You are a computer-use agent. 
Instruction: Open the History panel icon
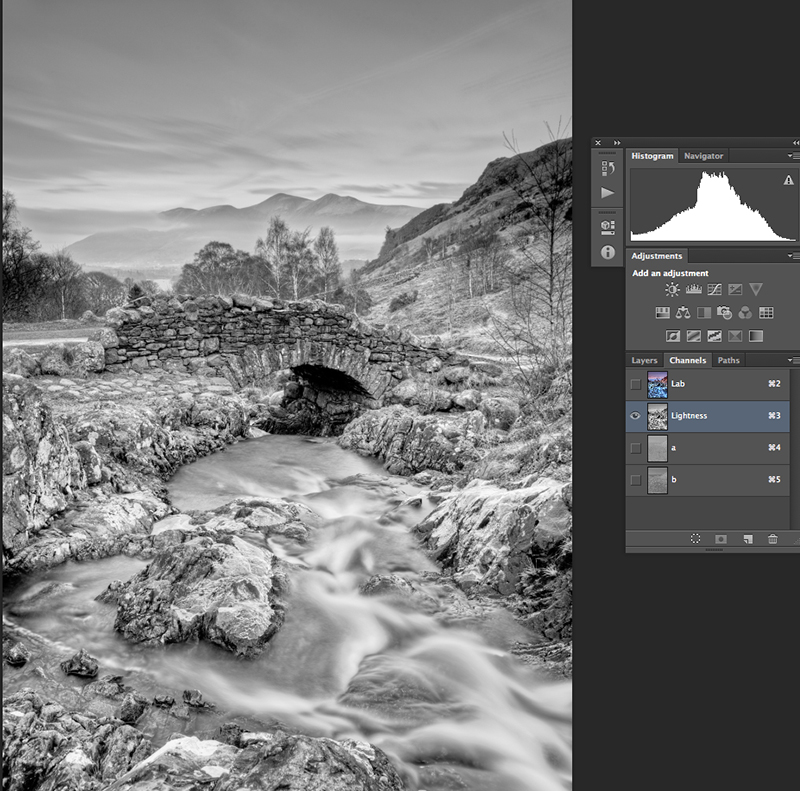tap(607, 168)
